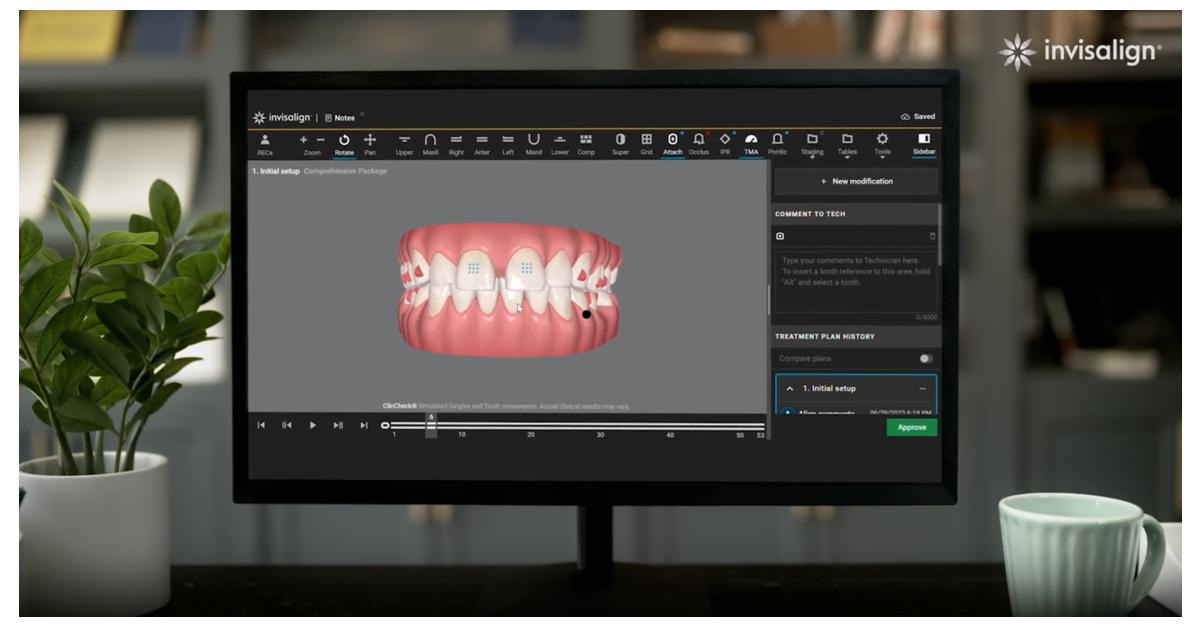Screen dimensions: 1200x627
Task: Open the Initial setup options menu
Action: point(923,389)
